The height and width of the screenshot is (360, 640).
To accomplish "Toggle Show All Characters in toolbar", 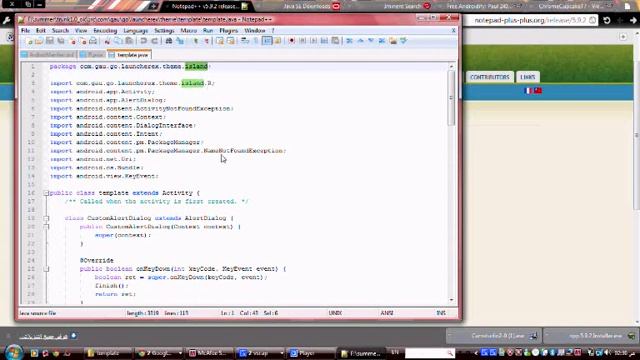I will click(256, 41).
